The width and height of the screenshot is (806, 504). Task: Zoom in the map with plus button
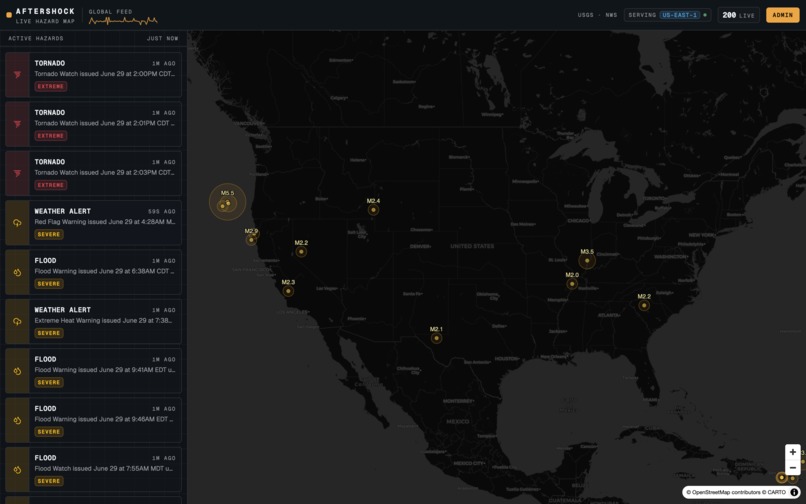click(793, 452)
